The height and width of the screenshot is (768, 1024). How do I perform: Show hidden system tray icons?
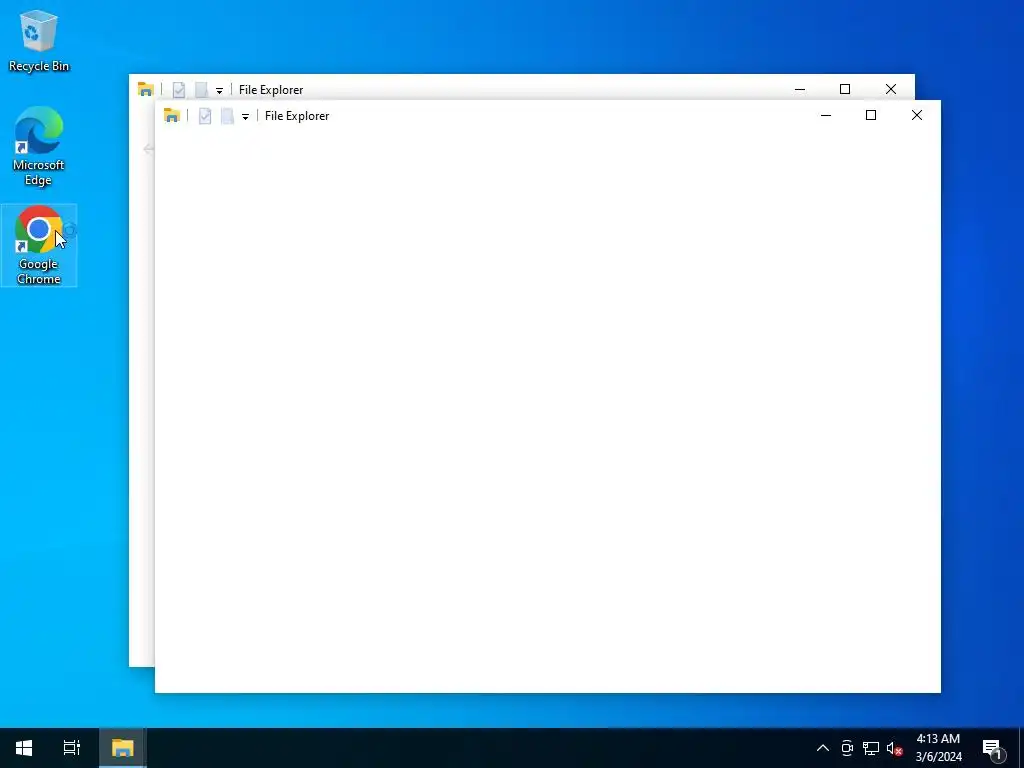(823, 748)
